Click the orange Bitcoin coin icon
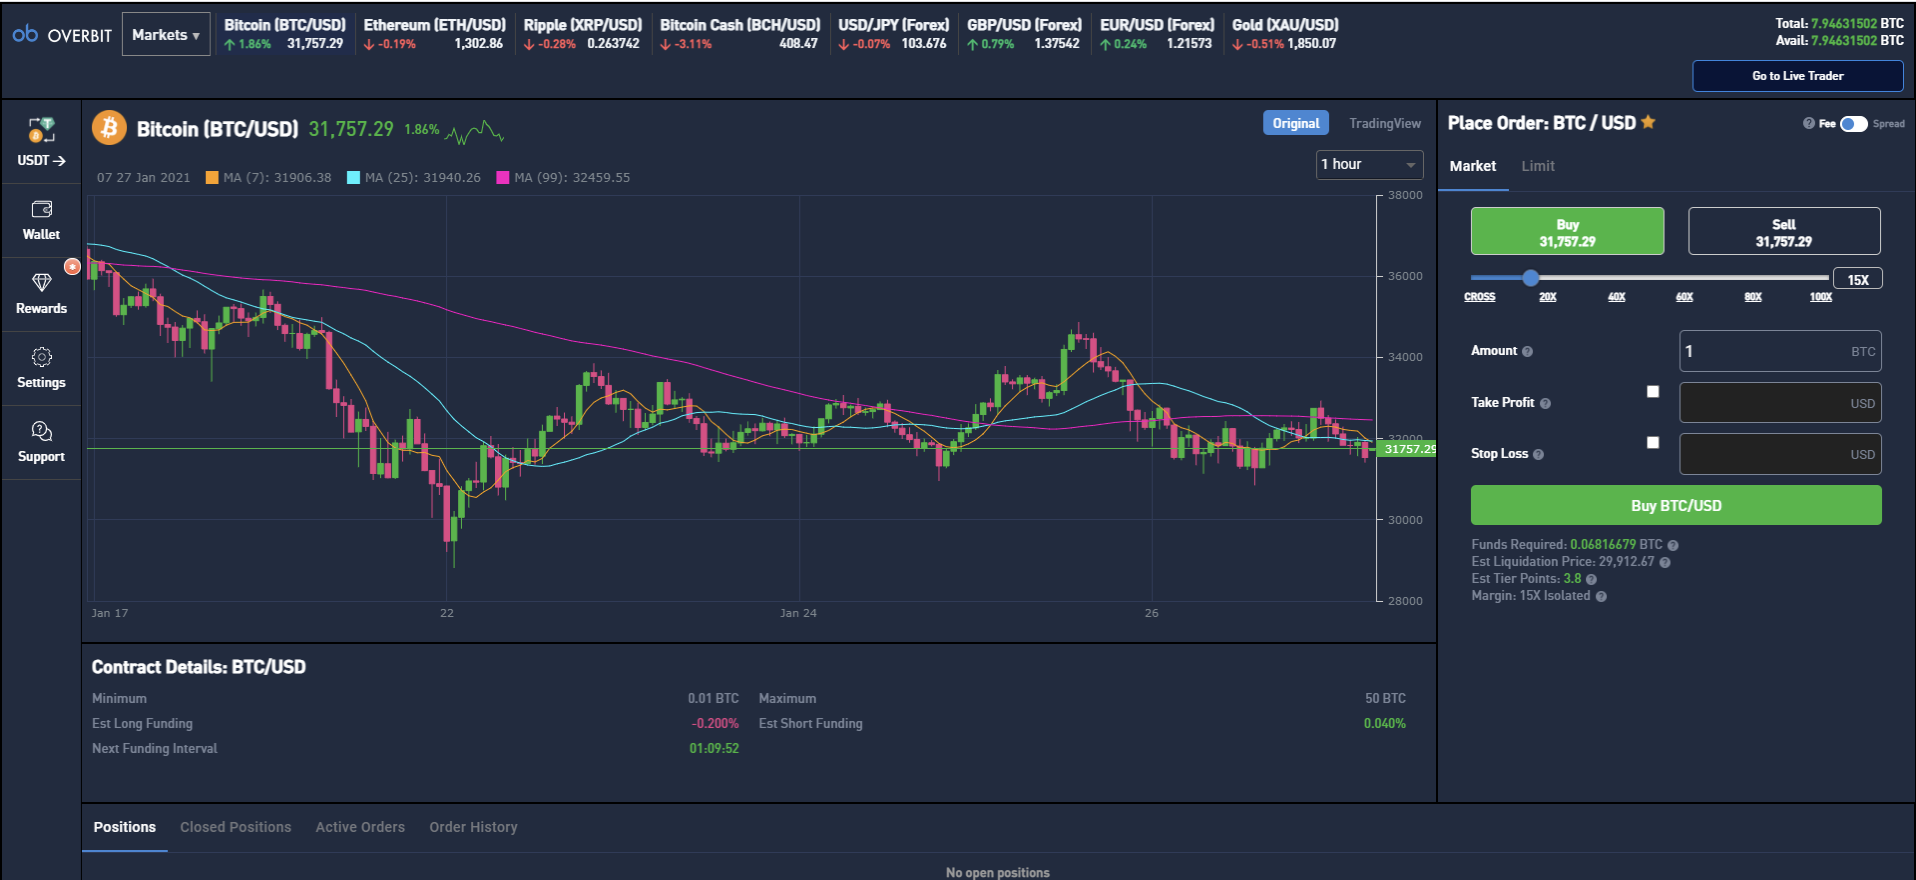The width and height of the screenshot is (1916, 880). (109, 128)
